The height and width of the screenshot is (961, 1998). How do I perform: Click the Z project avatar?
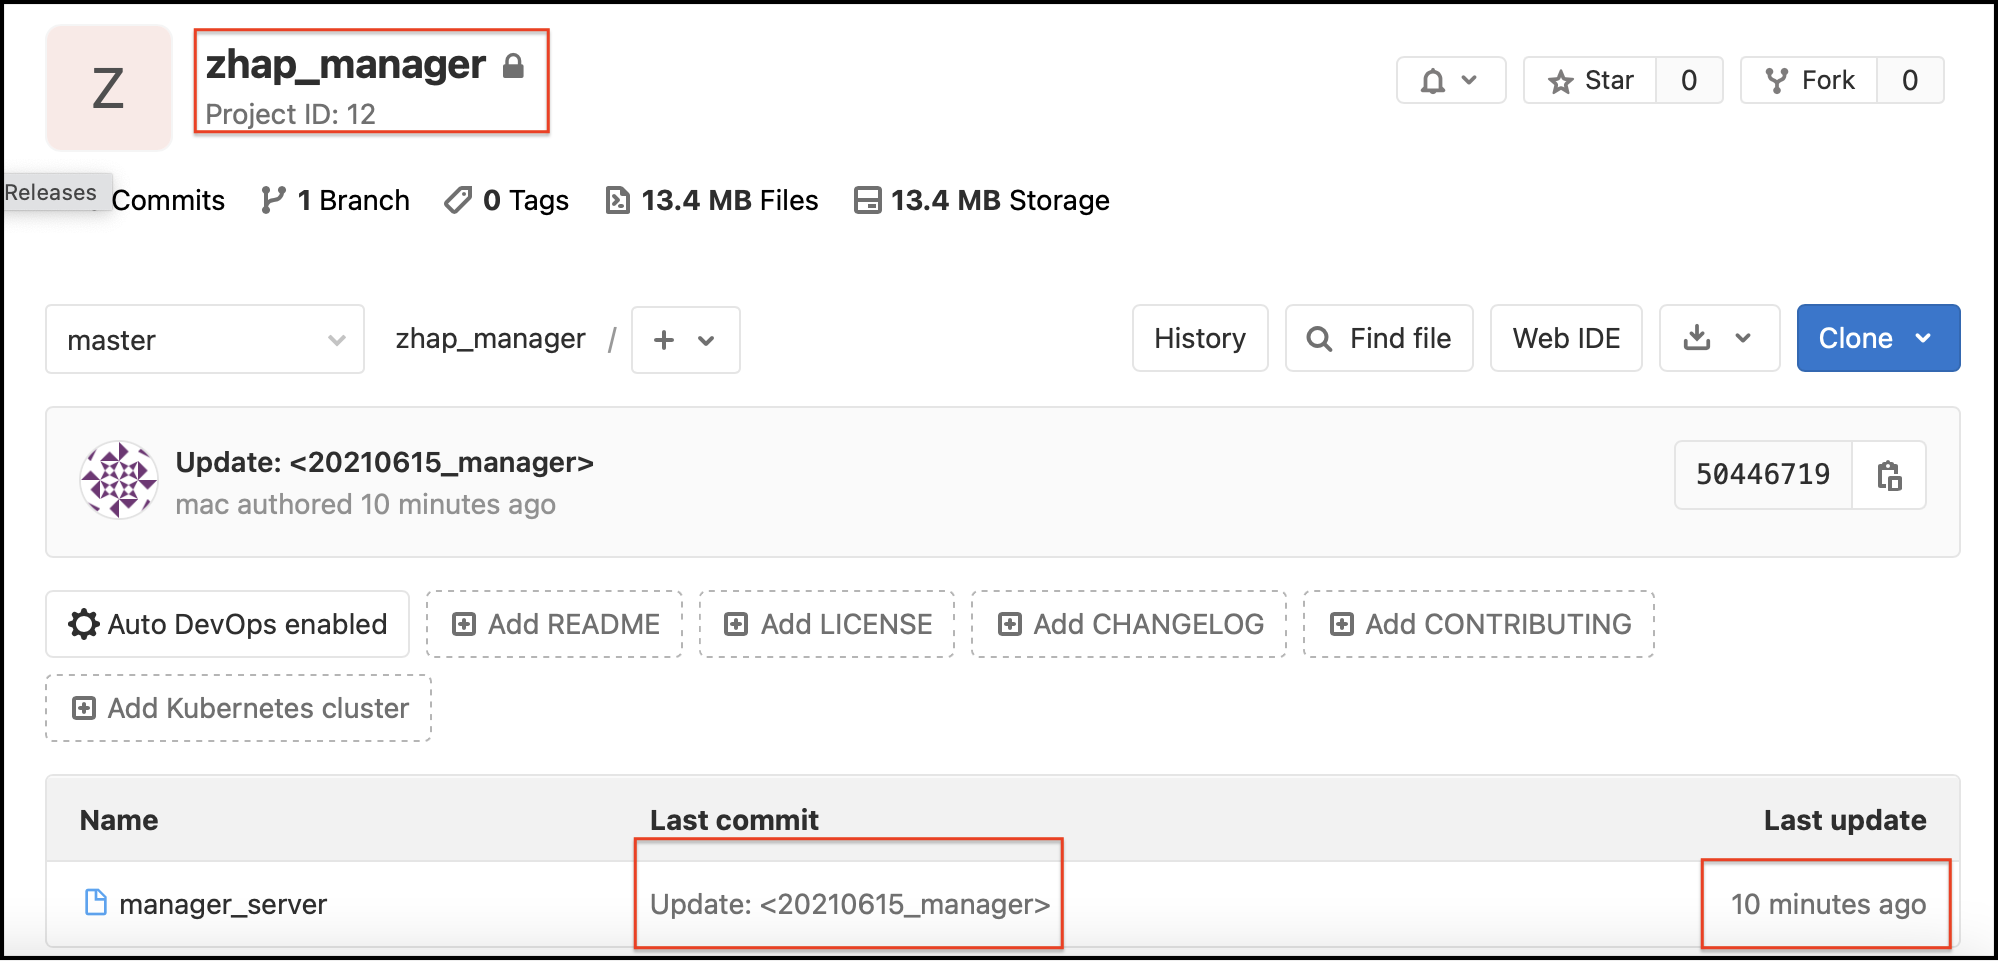[x=108, y=88]
